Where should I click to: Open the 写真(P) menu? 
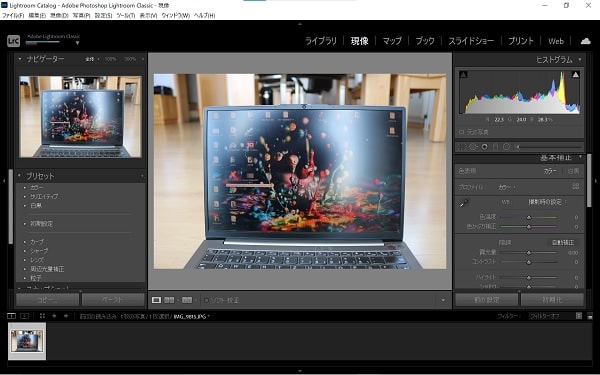pyautogui.click(x=82, y=16)
